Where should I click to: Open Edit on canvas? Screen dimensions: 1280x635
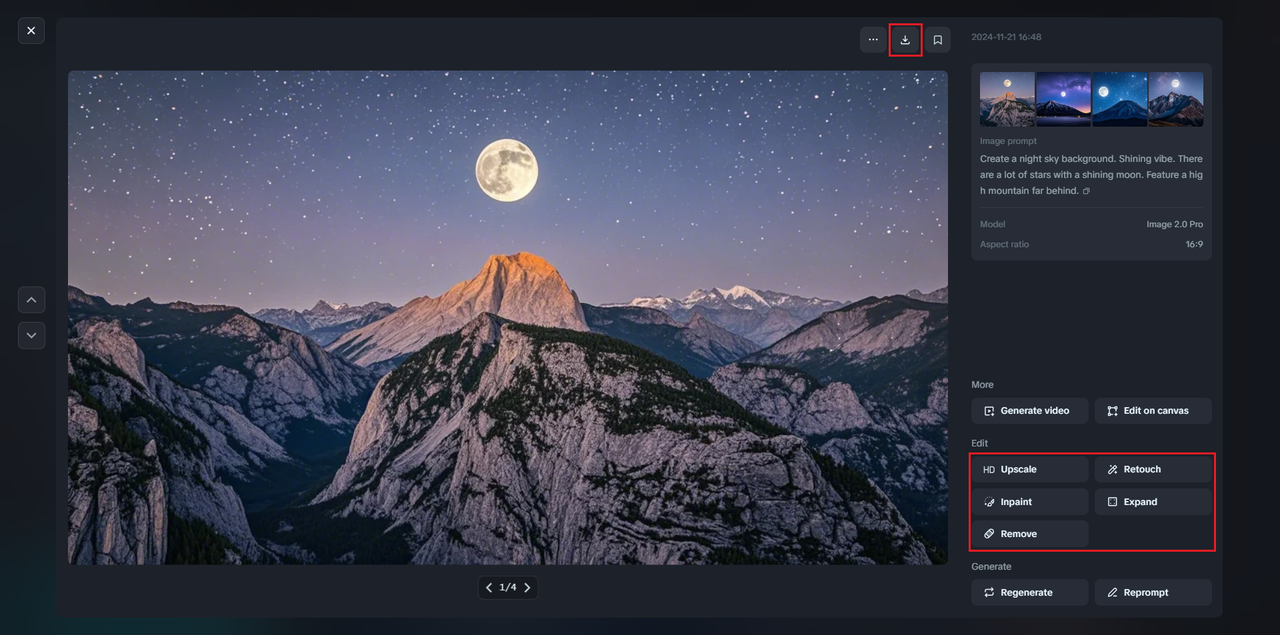[1153, 411]
